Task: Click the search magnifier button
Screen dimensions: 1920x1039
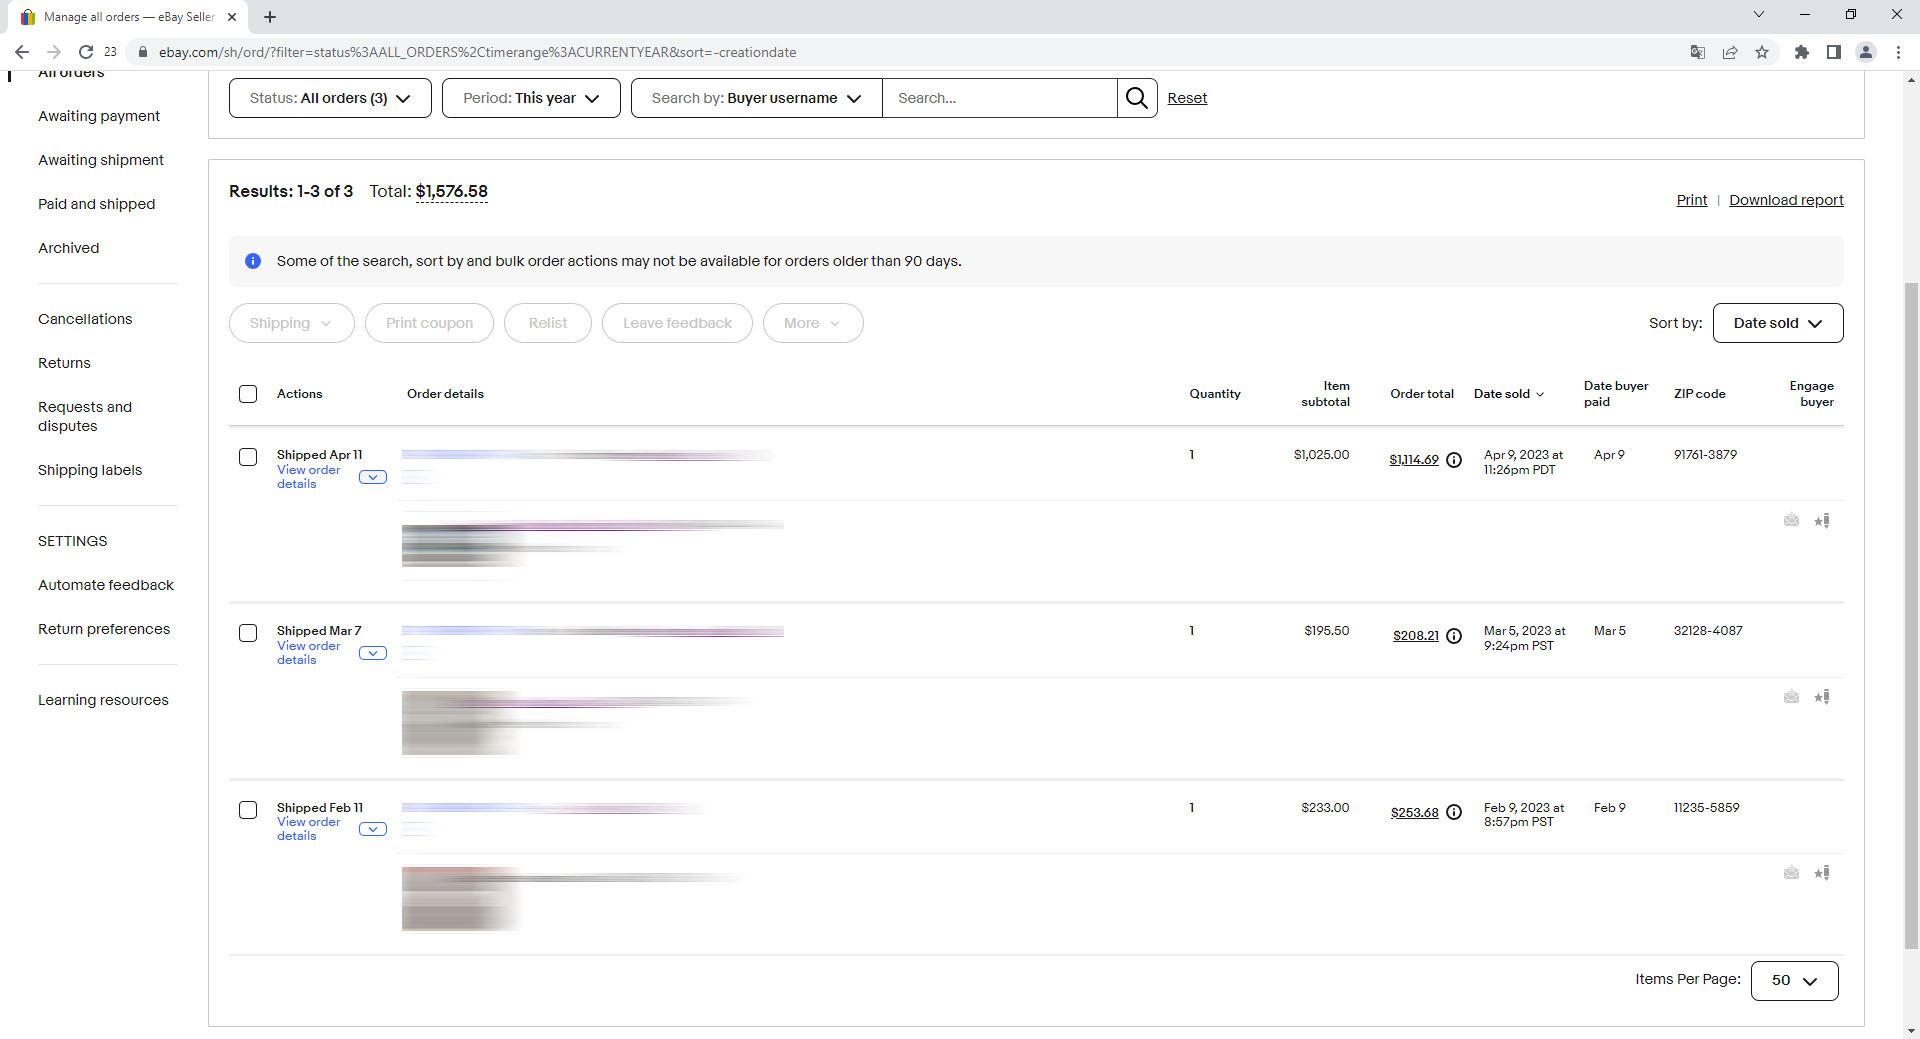Action: (x=1137, y=98)
